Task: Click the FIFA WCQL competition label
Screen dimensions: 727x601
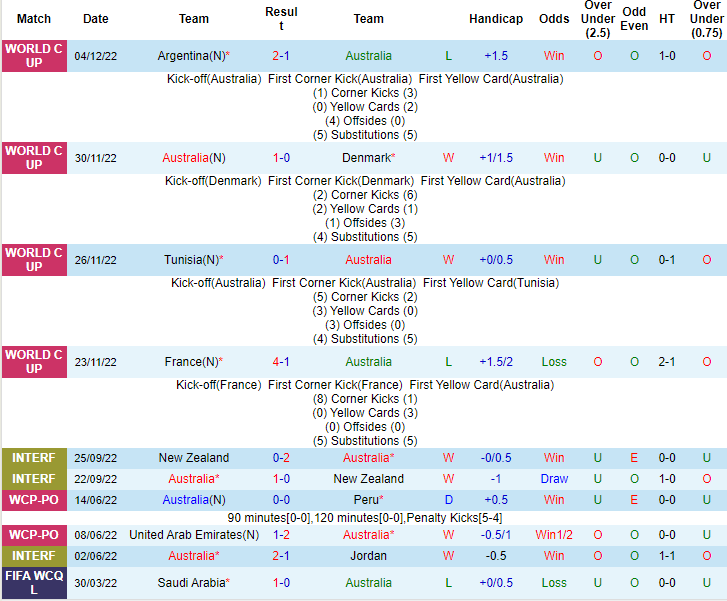Action: [x=34, y=583]
